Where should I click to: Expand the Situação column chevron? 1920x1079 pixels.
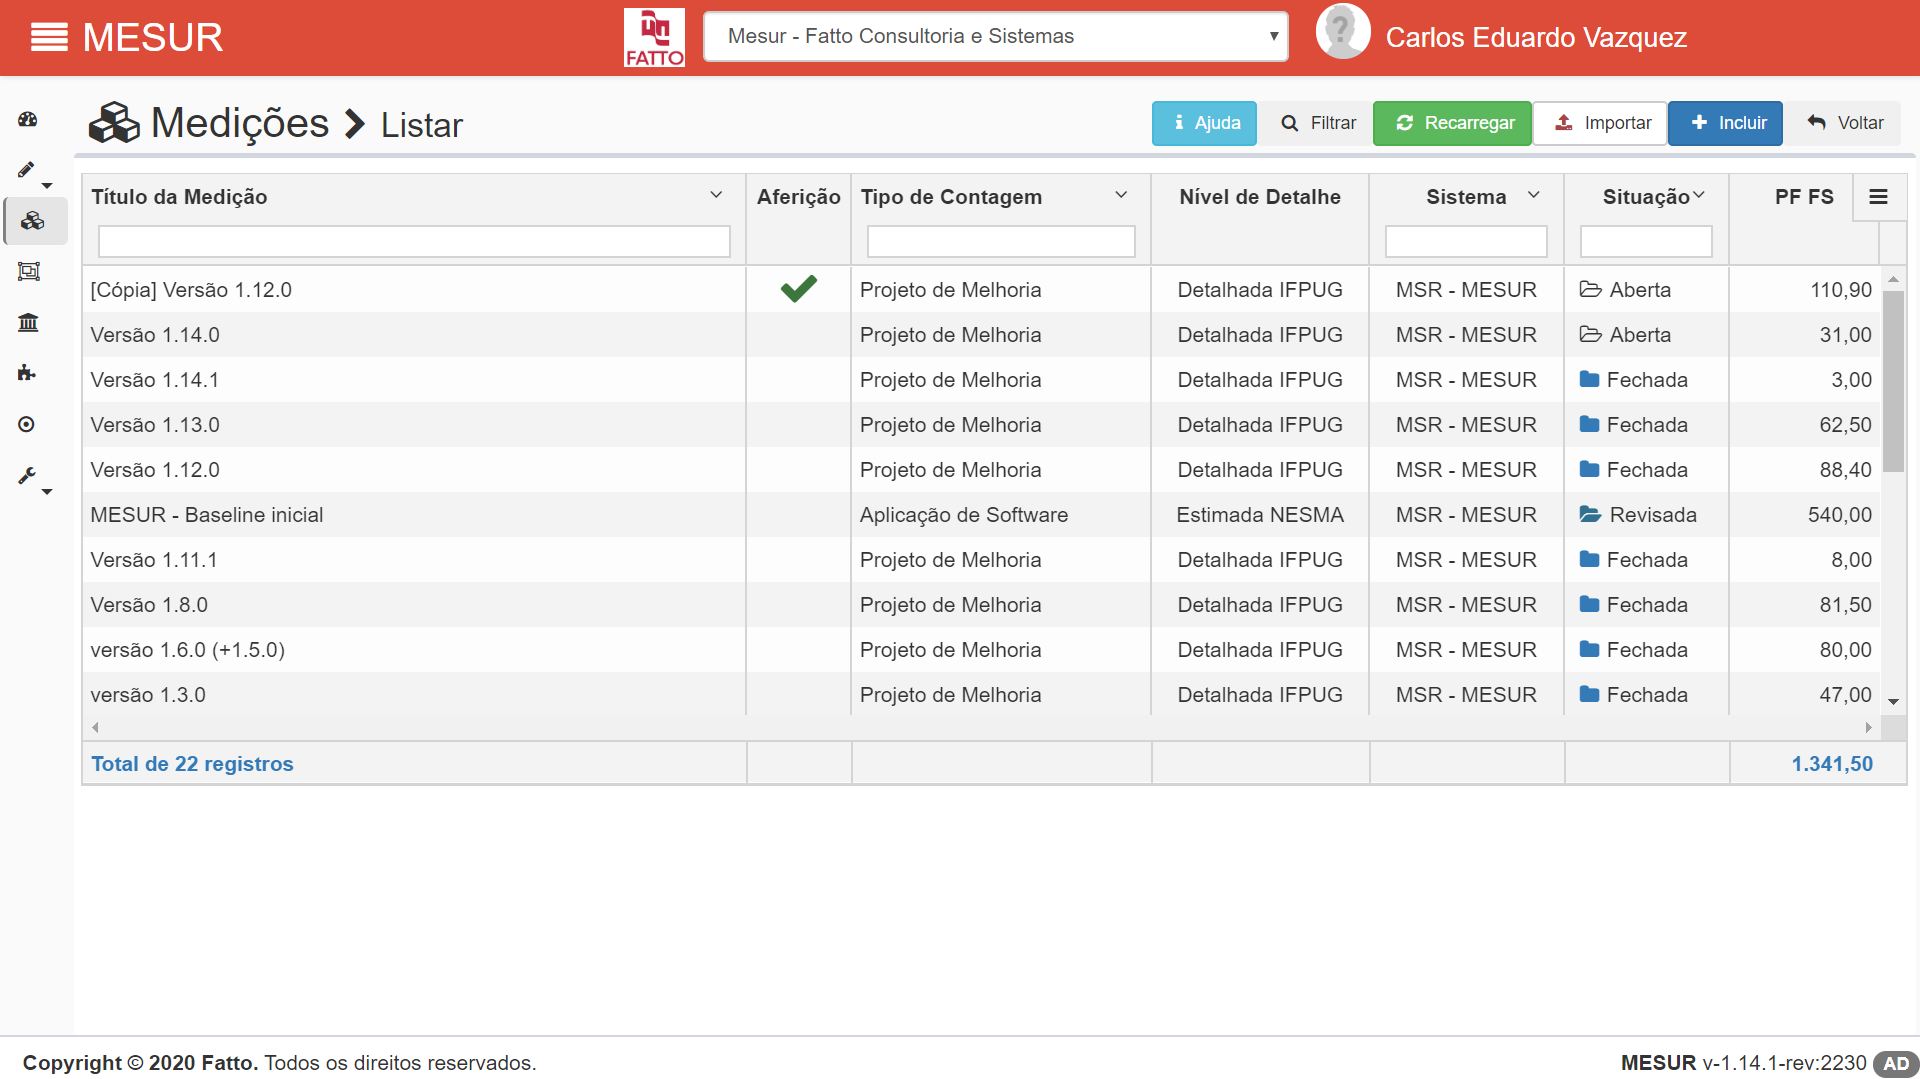click(1698, 195)
